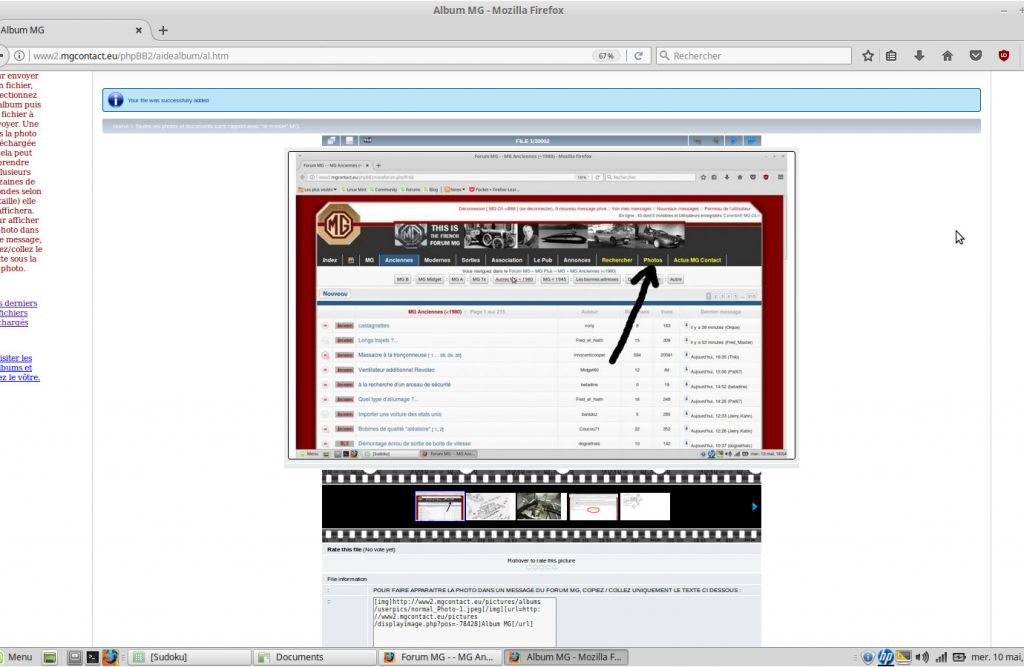Screen dimensions: 1024x667
Task: Open the Firefox bookmarks list icon
Action: click(891, 56)
